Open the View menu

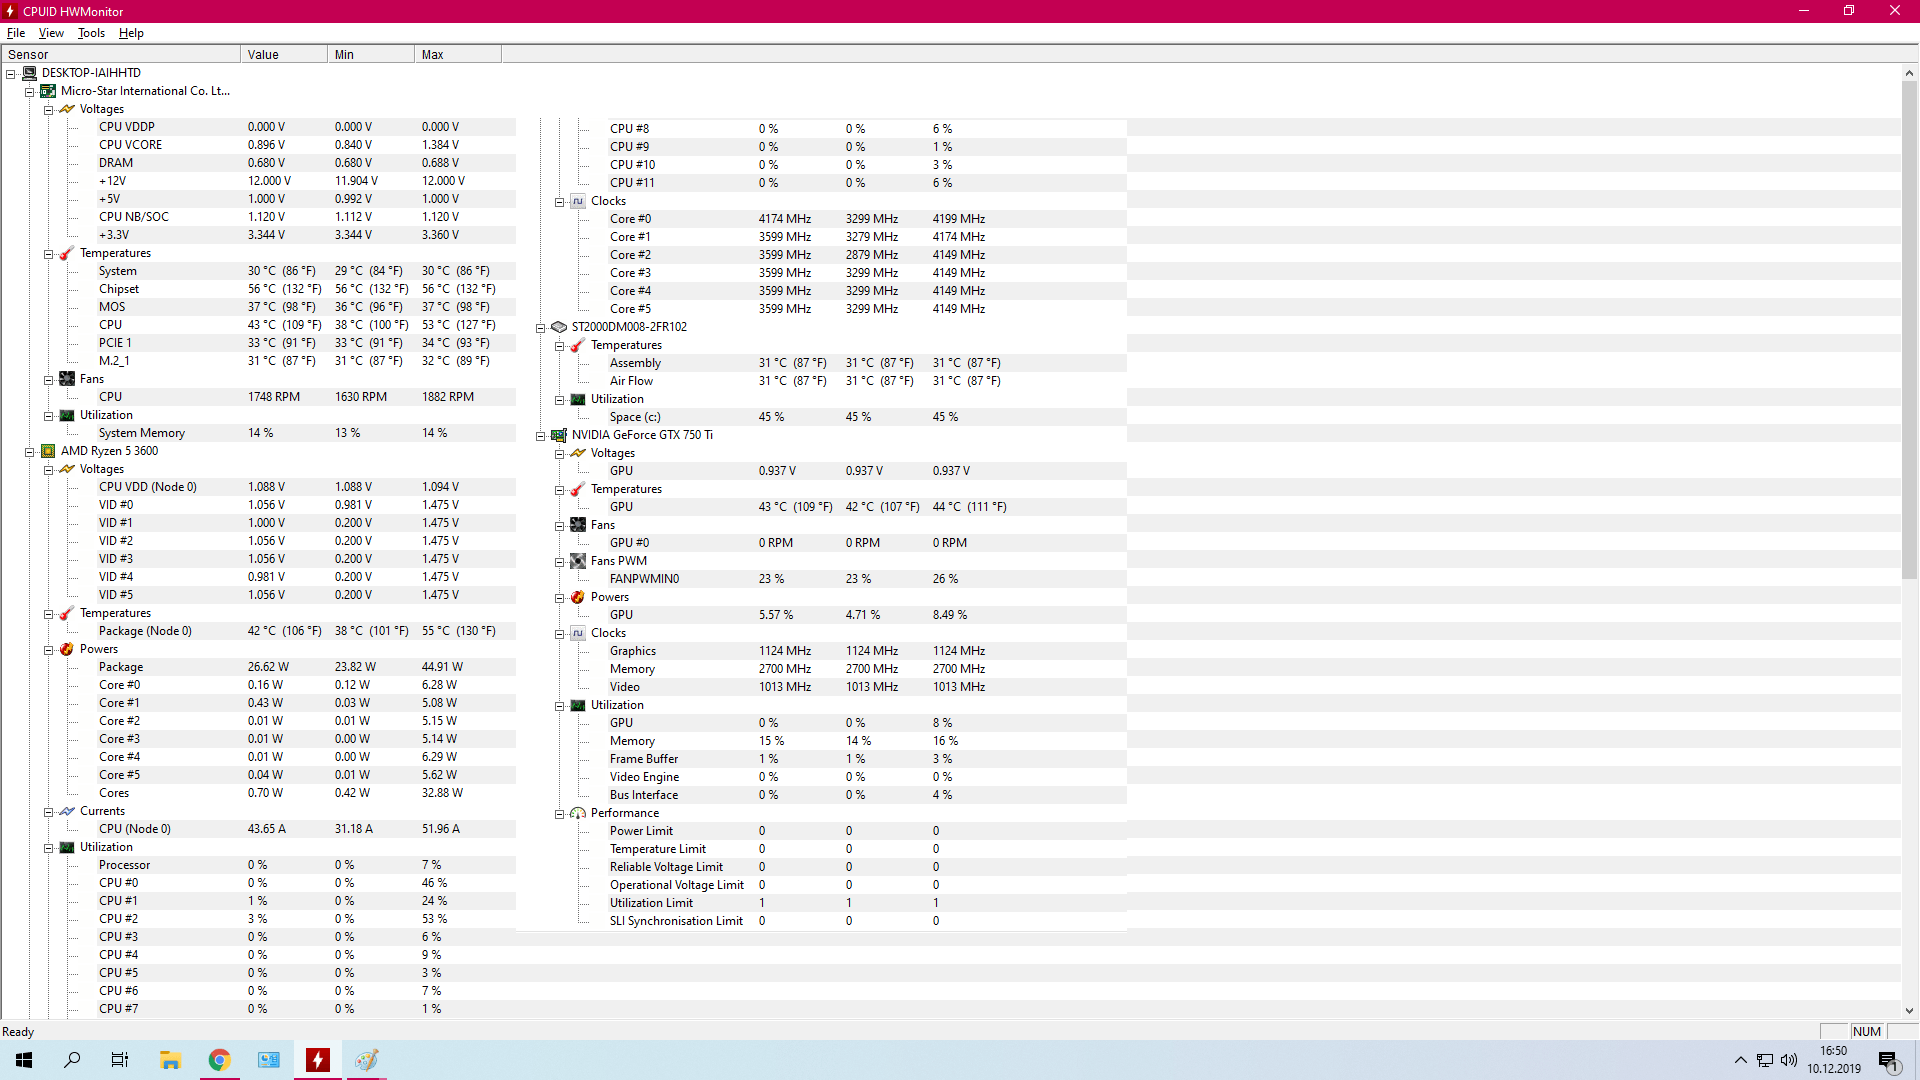(x=51, y=33)
